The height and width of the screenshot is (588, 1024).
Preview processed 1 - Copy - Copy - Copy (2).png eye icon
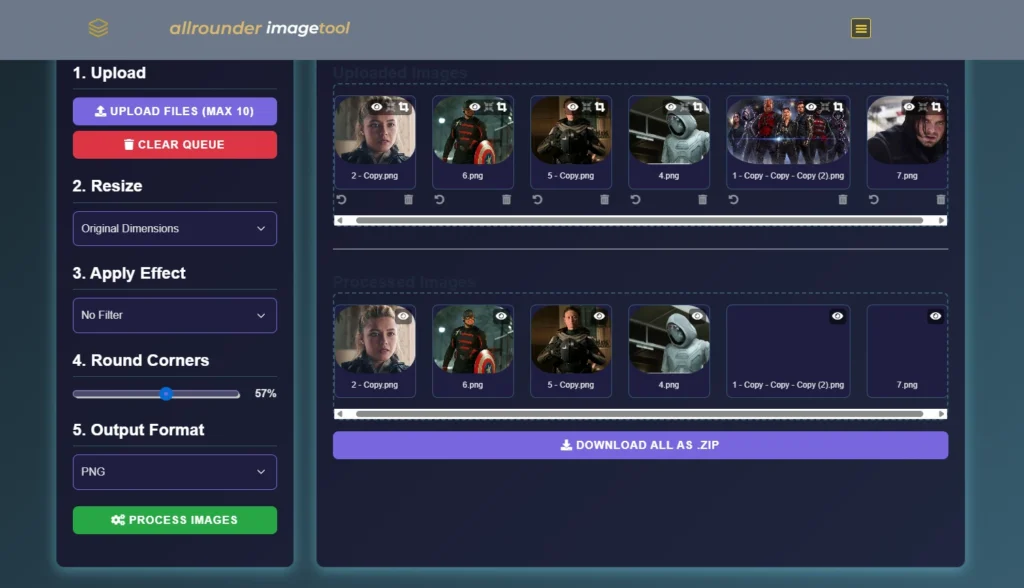pyautogui.click(x=837, y=316)
